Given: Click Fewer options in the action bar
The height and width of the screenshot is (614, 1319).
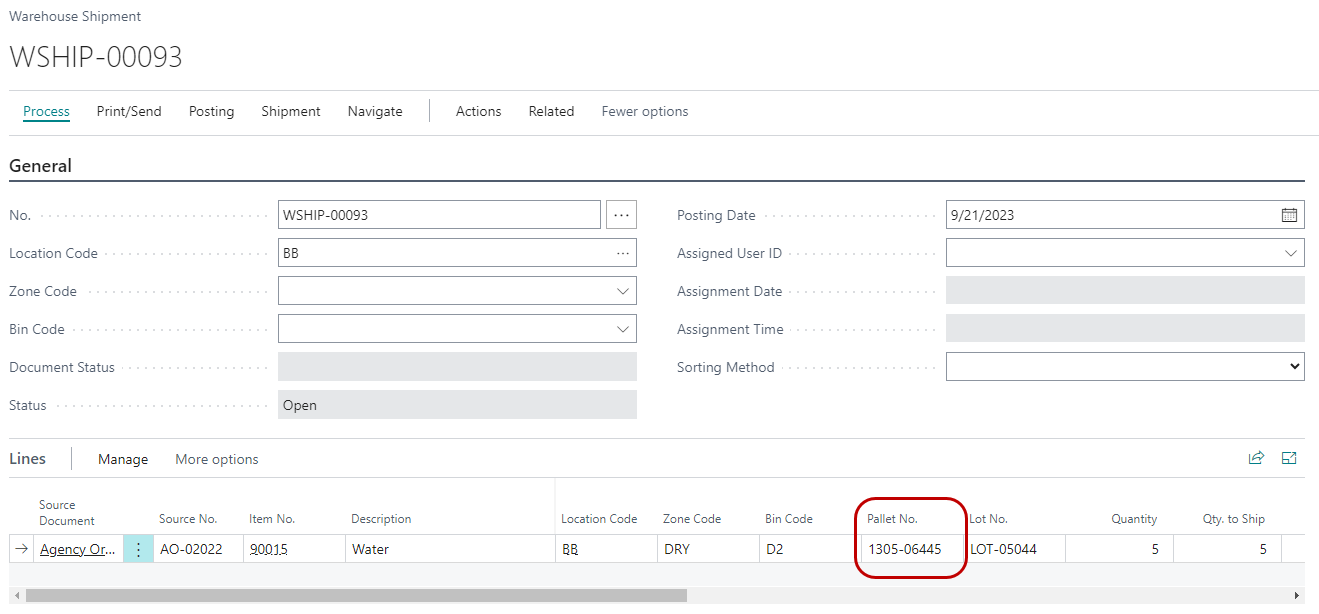Looking at the screenshot, I should [644, 111].
